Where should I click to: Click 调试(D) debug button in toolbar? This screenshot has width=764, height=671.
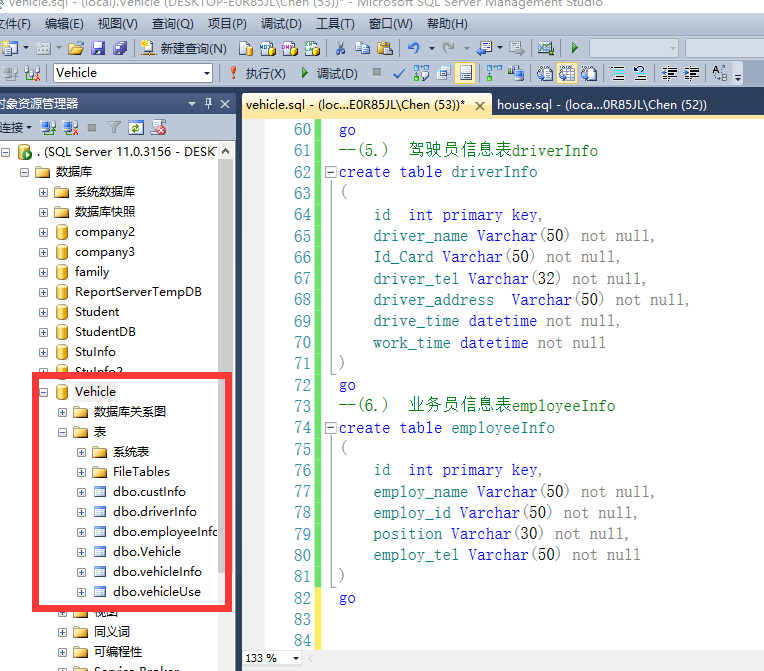329,74
